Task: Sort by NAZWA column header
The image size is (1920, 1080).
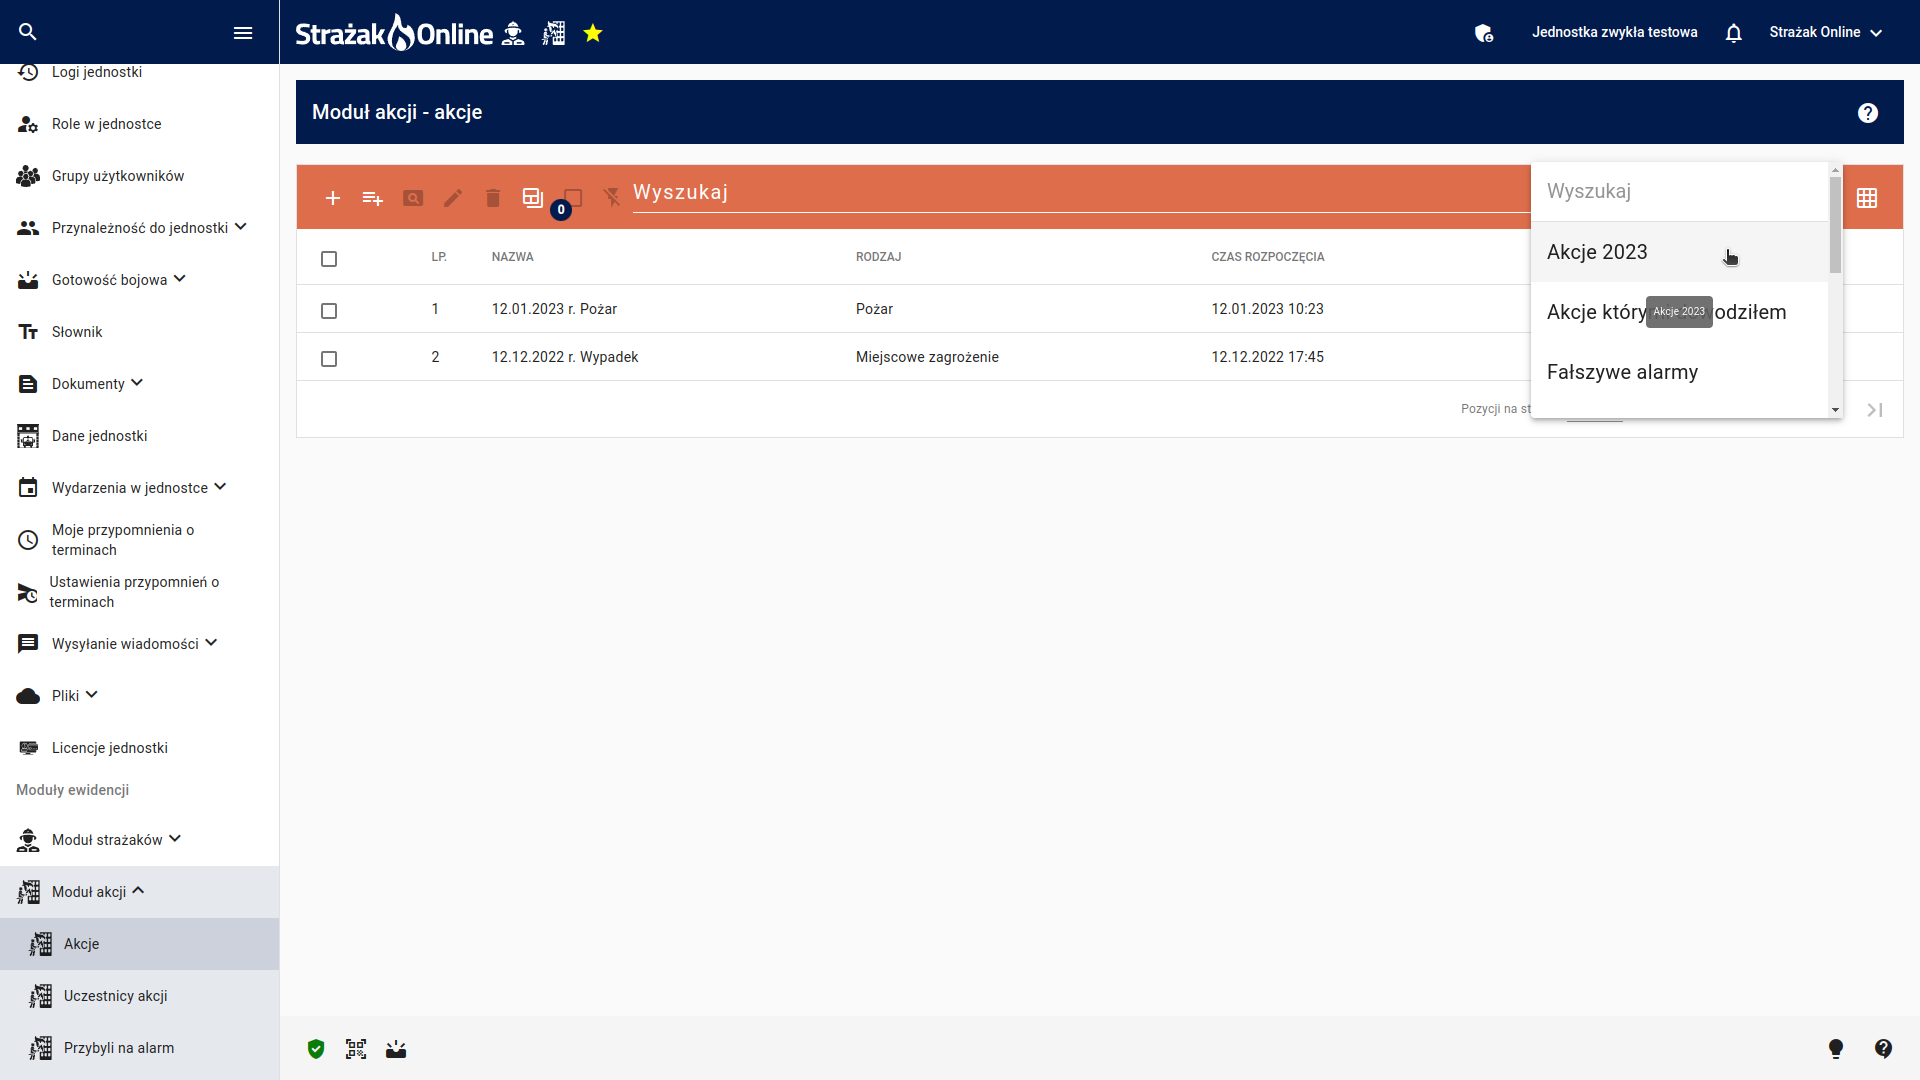Action: (x=512, y=257)
